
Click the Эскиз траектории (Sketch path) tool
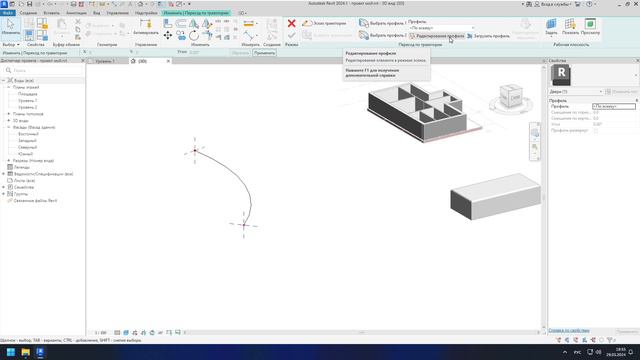324,23
